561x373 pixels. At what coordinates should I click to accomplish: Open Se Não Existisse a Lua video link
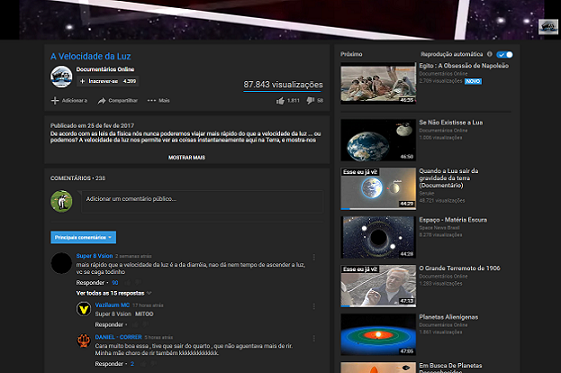point(451,122)
